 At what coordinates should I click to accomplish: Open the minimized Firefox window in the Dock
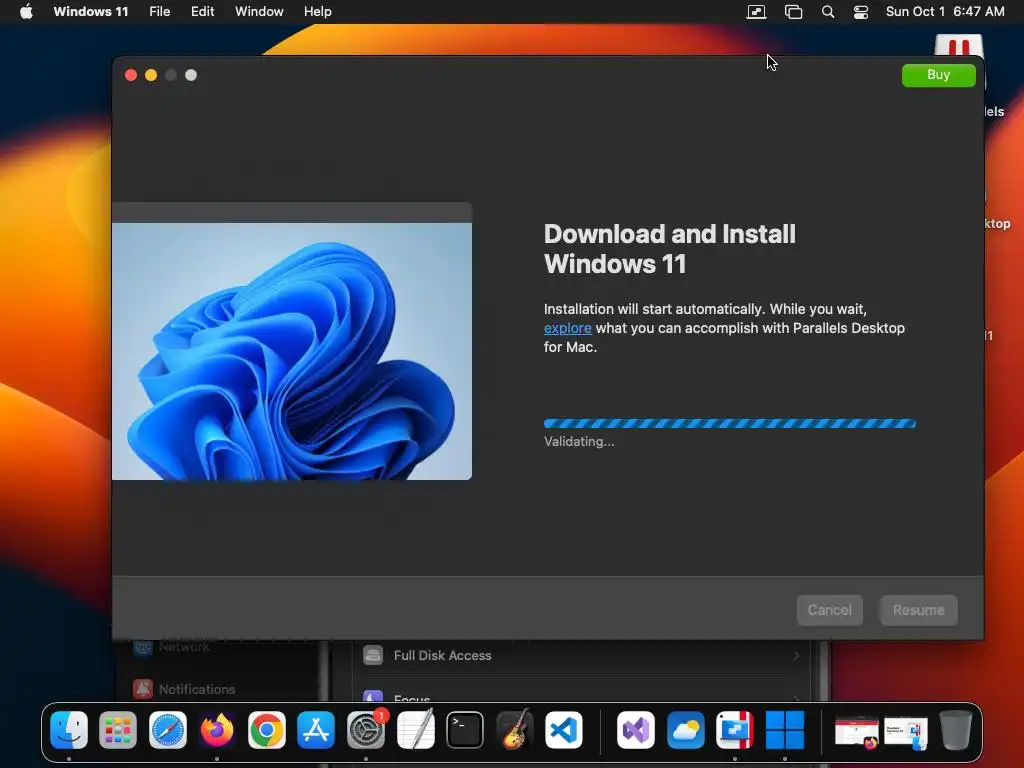[x=857, y=732]
